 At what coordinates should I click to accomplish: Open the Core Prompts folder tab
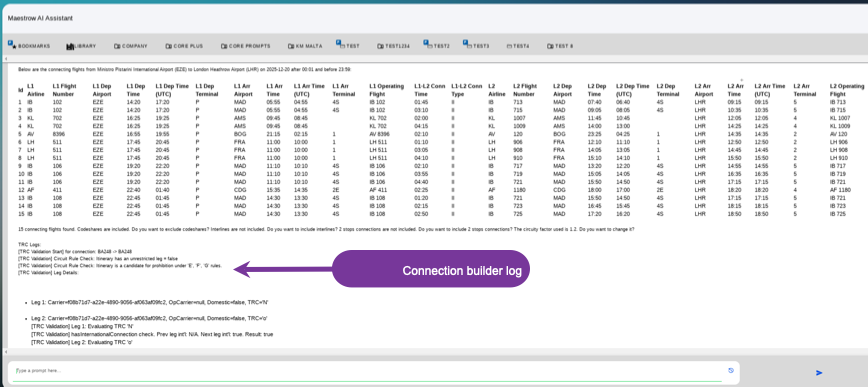pyautogui.click(x=245, y=47)
